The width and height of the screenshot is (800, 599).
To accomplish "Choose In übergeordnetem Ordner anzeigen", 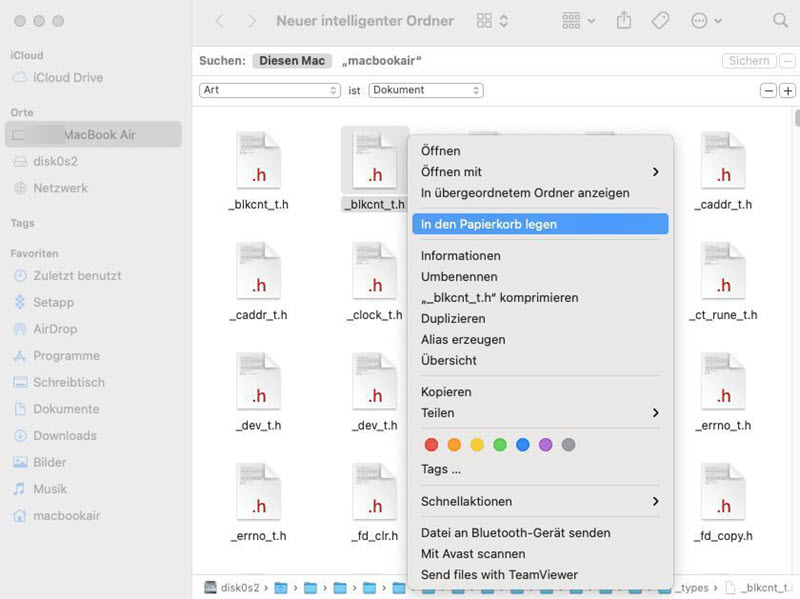I will pos(540,193).
